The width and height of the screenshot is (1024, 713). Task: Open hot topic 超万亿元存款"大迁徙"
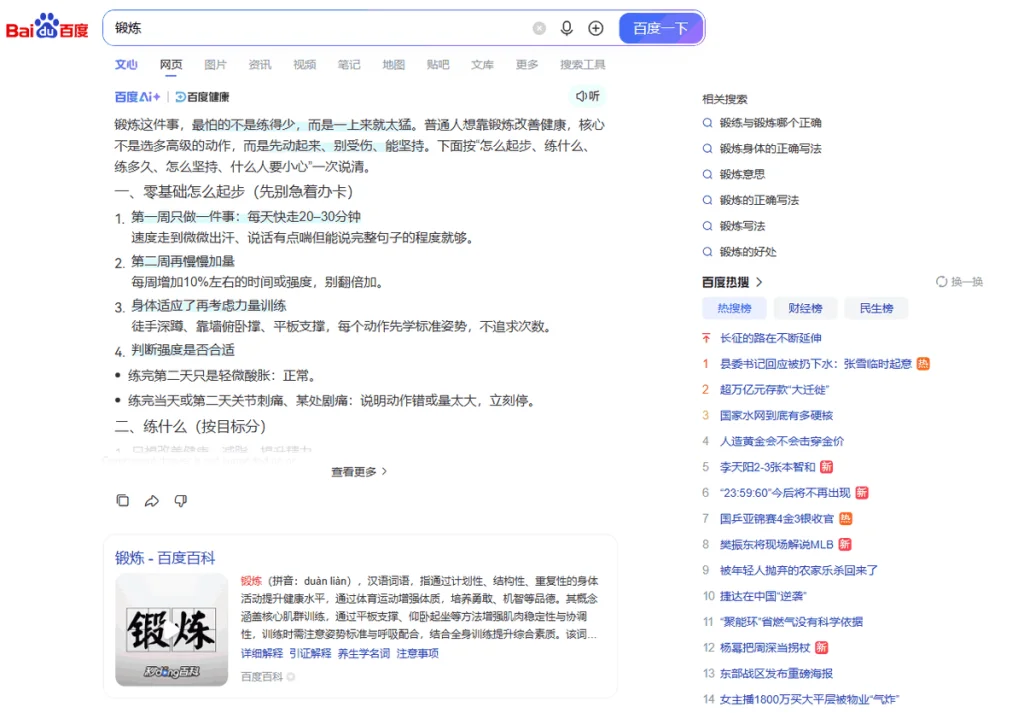[x=774, y=390]
